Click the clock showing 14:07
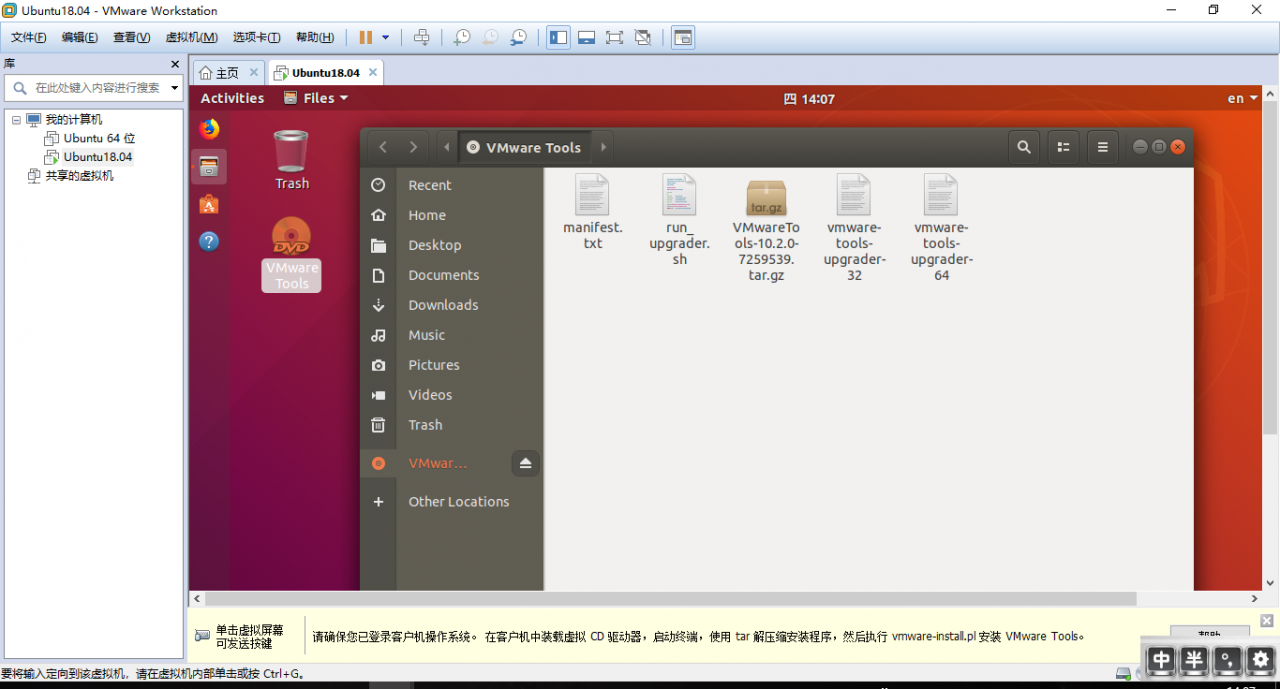The height and width of the screenshot is (689, 1280). 809,99
